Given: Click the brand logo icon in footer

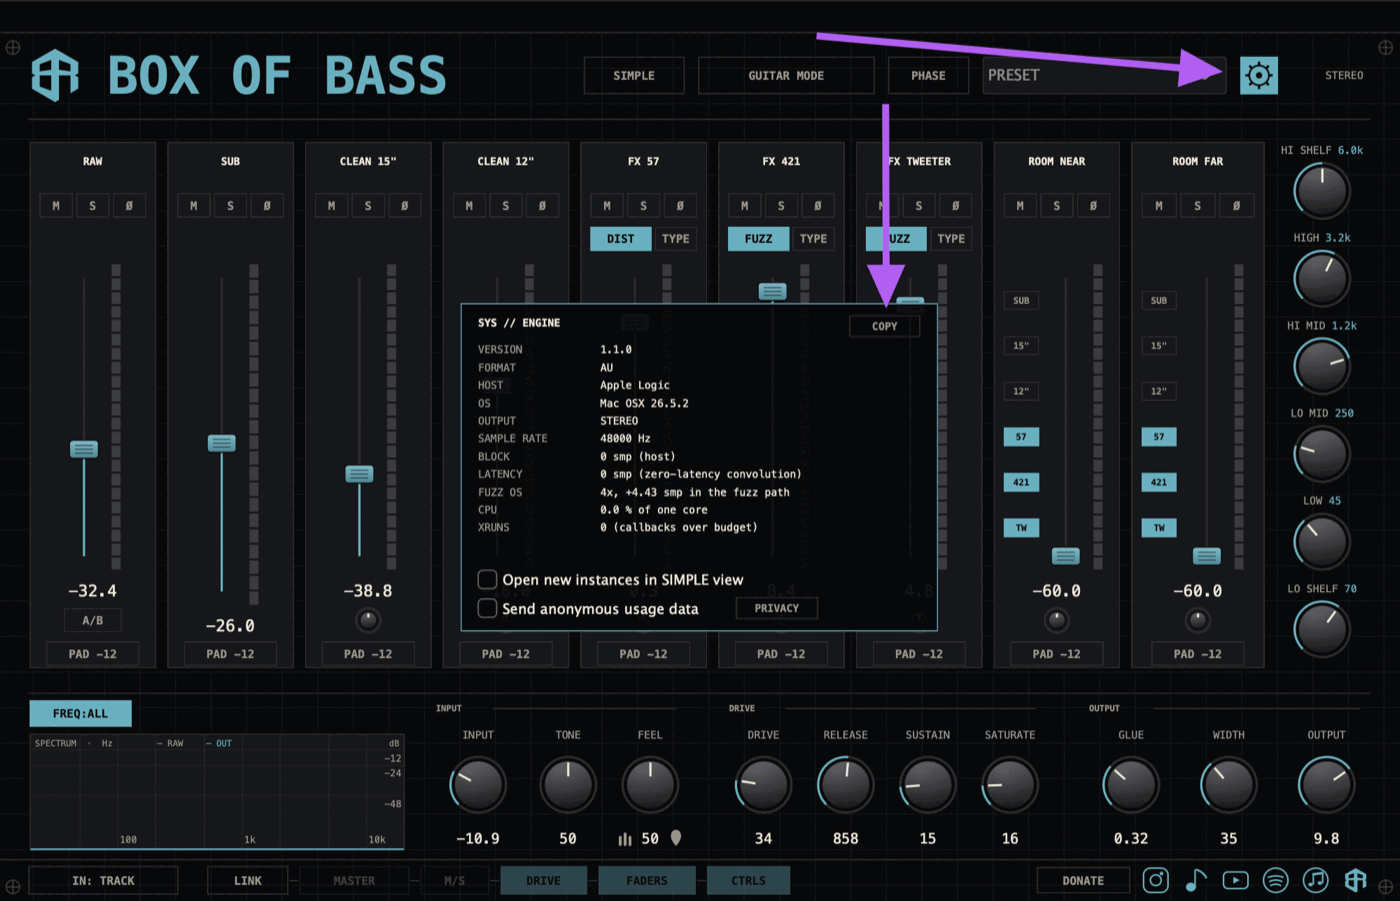Looking at the screenshot, I should pos(1356,880).
